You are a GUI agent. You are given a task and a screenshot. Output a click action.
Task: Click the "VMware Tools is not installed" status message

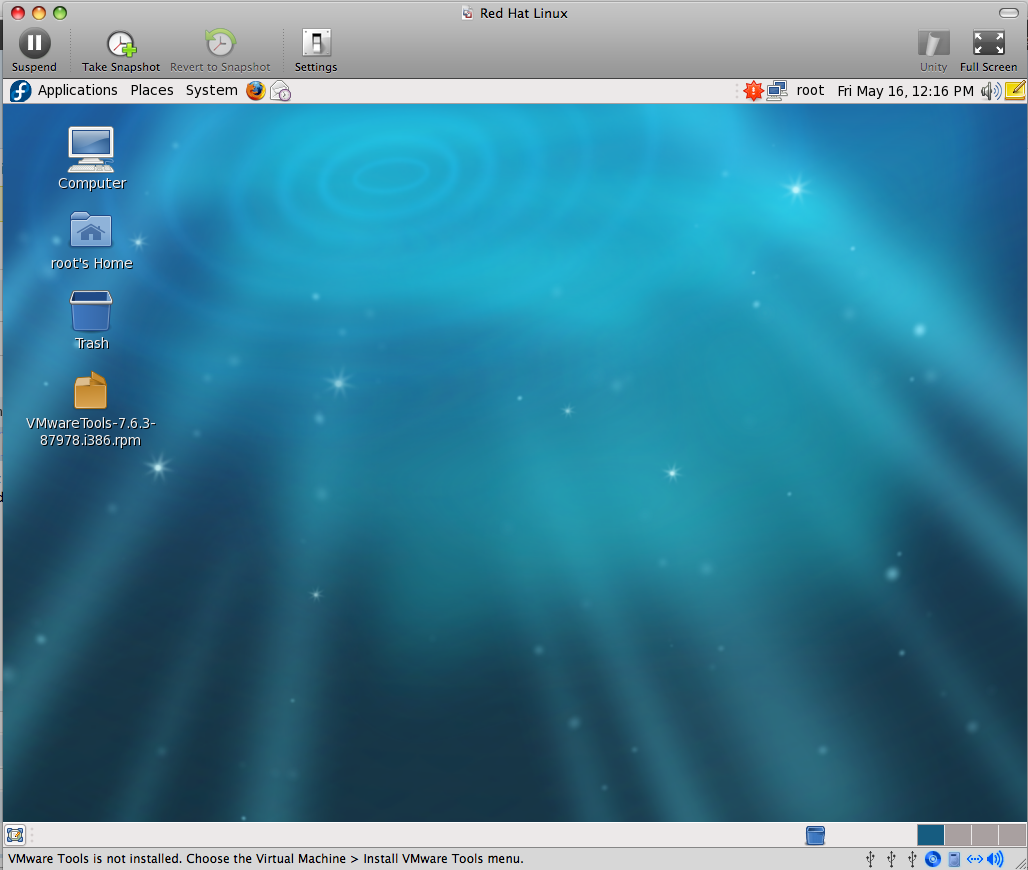click(266, 859)
